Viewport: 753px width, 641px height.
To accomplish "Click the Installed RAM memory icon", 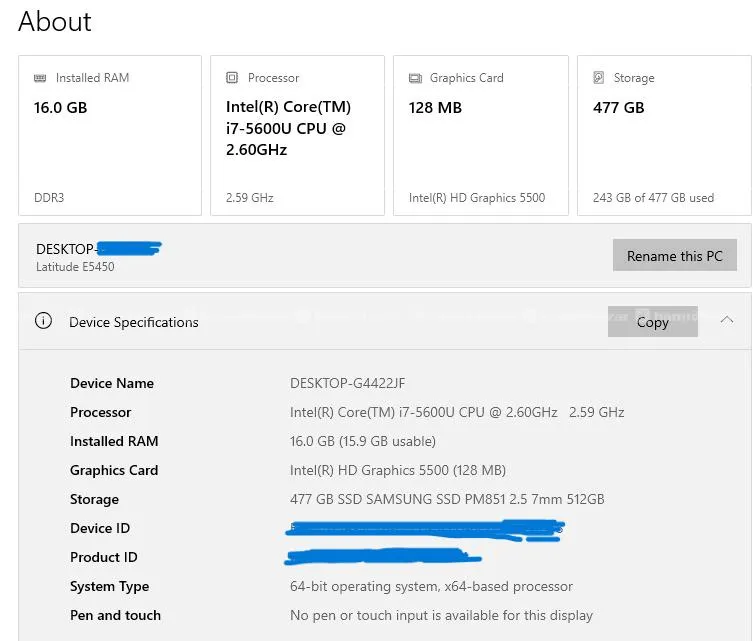I will 40,78.
